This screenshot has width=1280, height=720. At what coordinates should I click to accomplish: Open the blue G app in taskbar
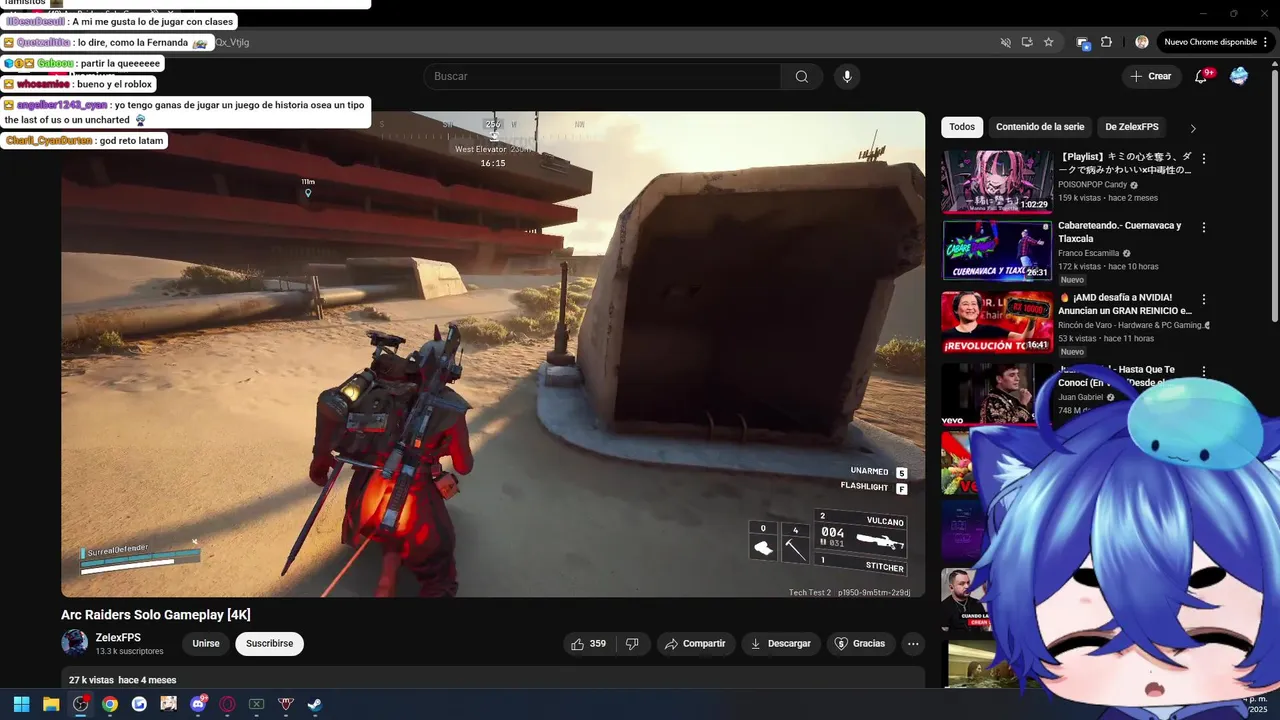pyautogui.click(x=139, y=704)
